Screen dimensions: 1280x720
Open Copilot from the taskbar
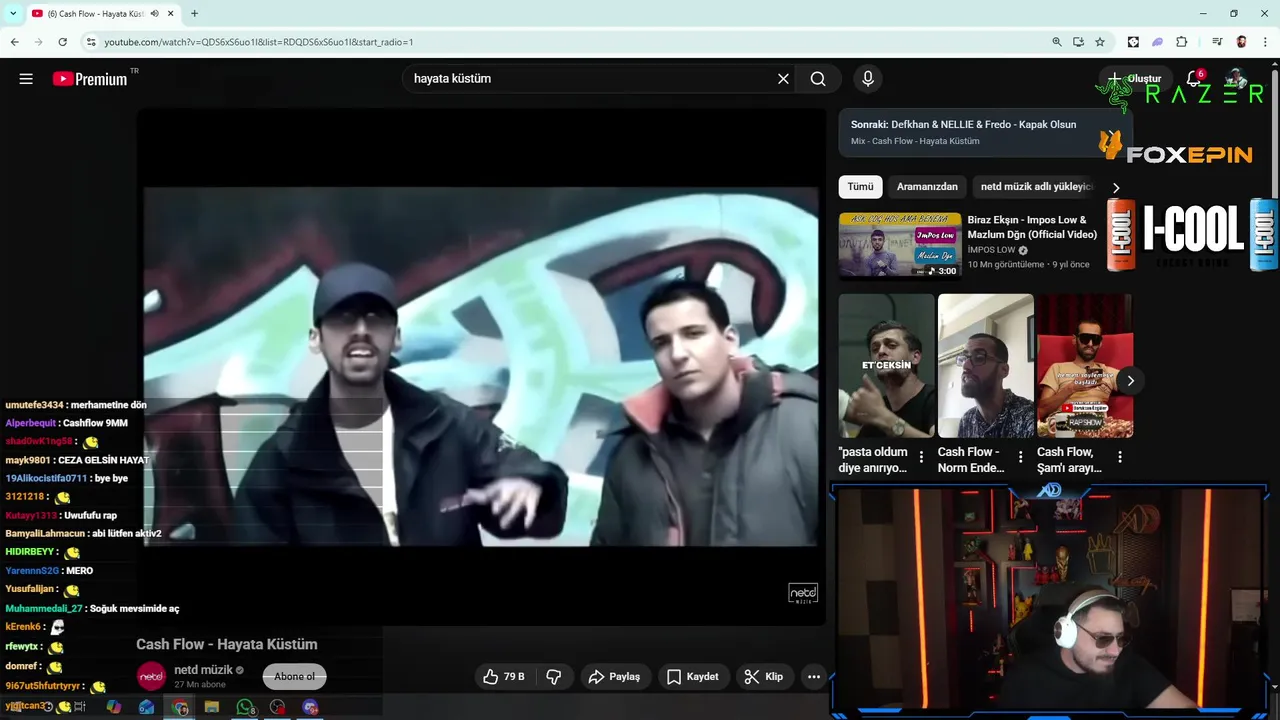click(114, 707)
